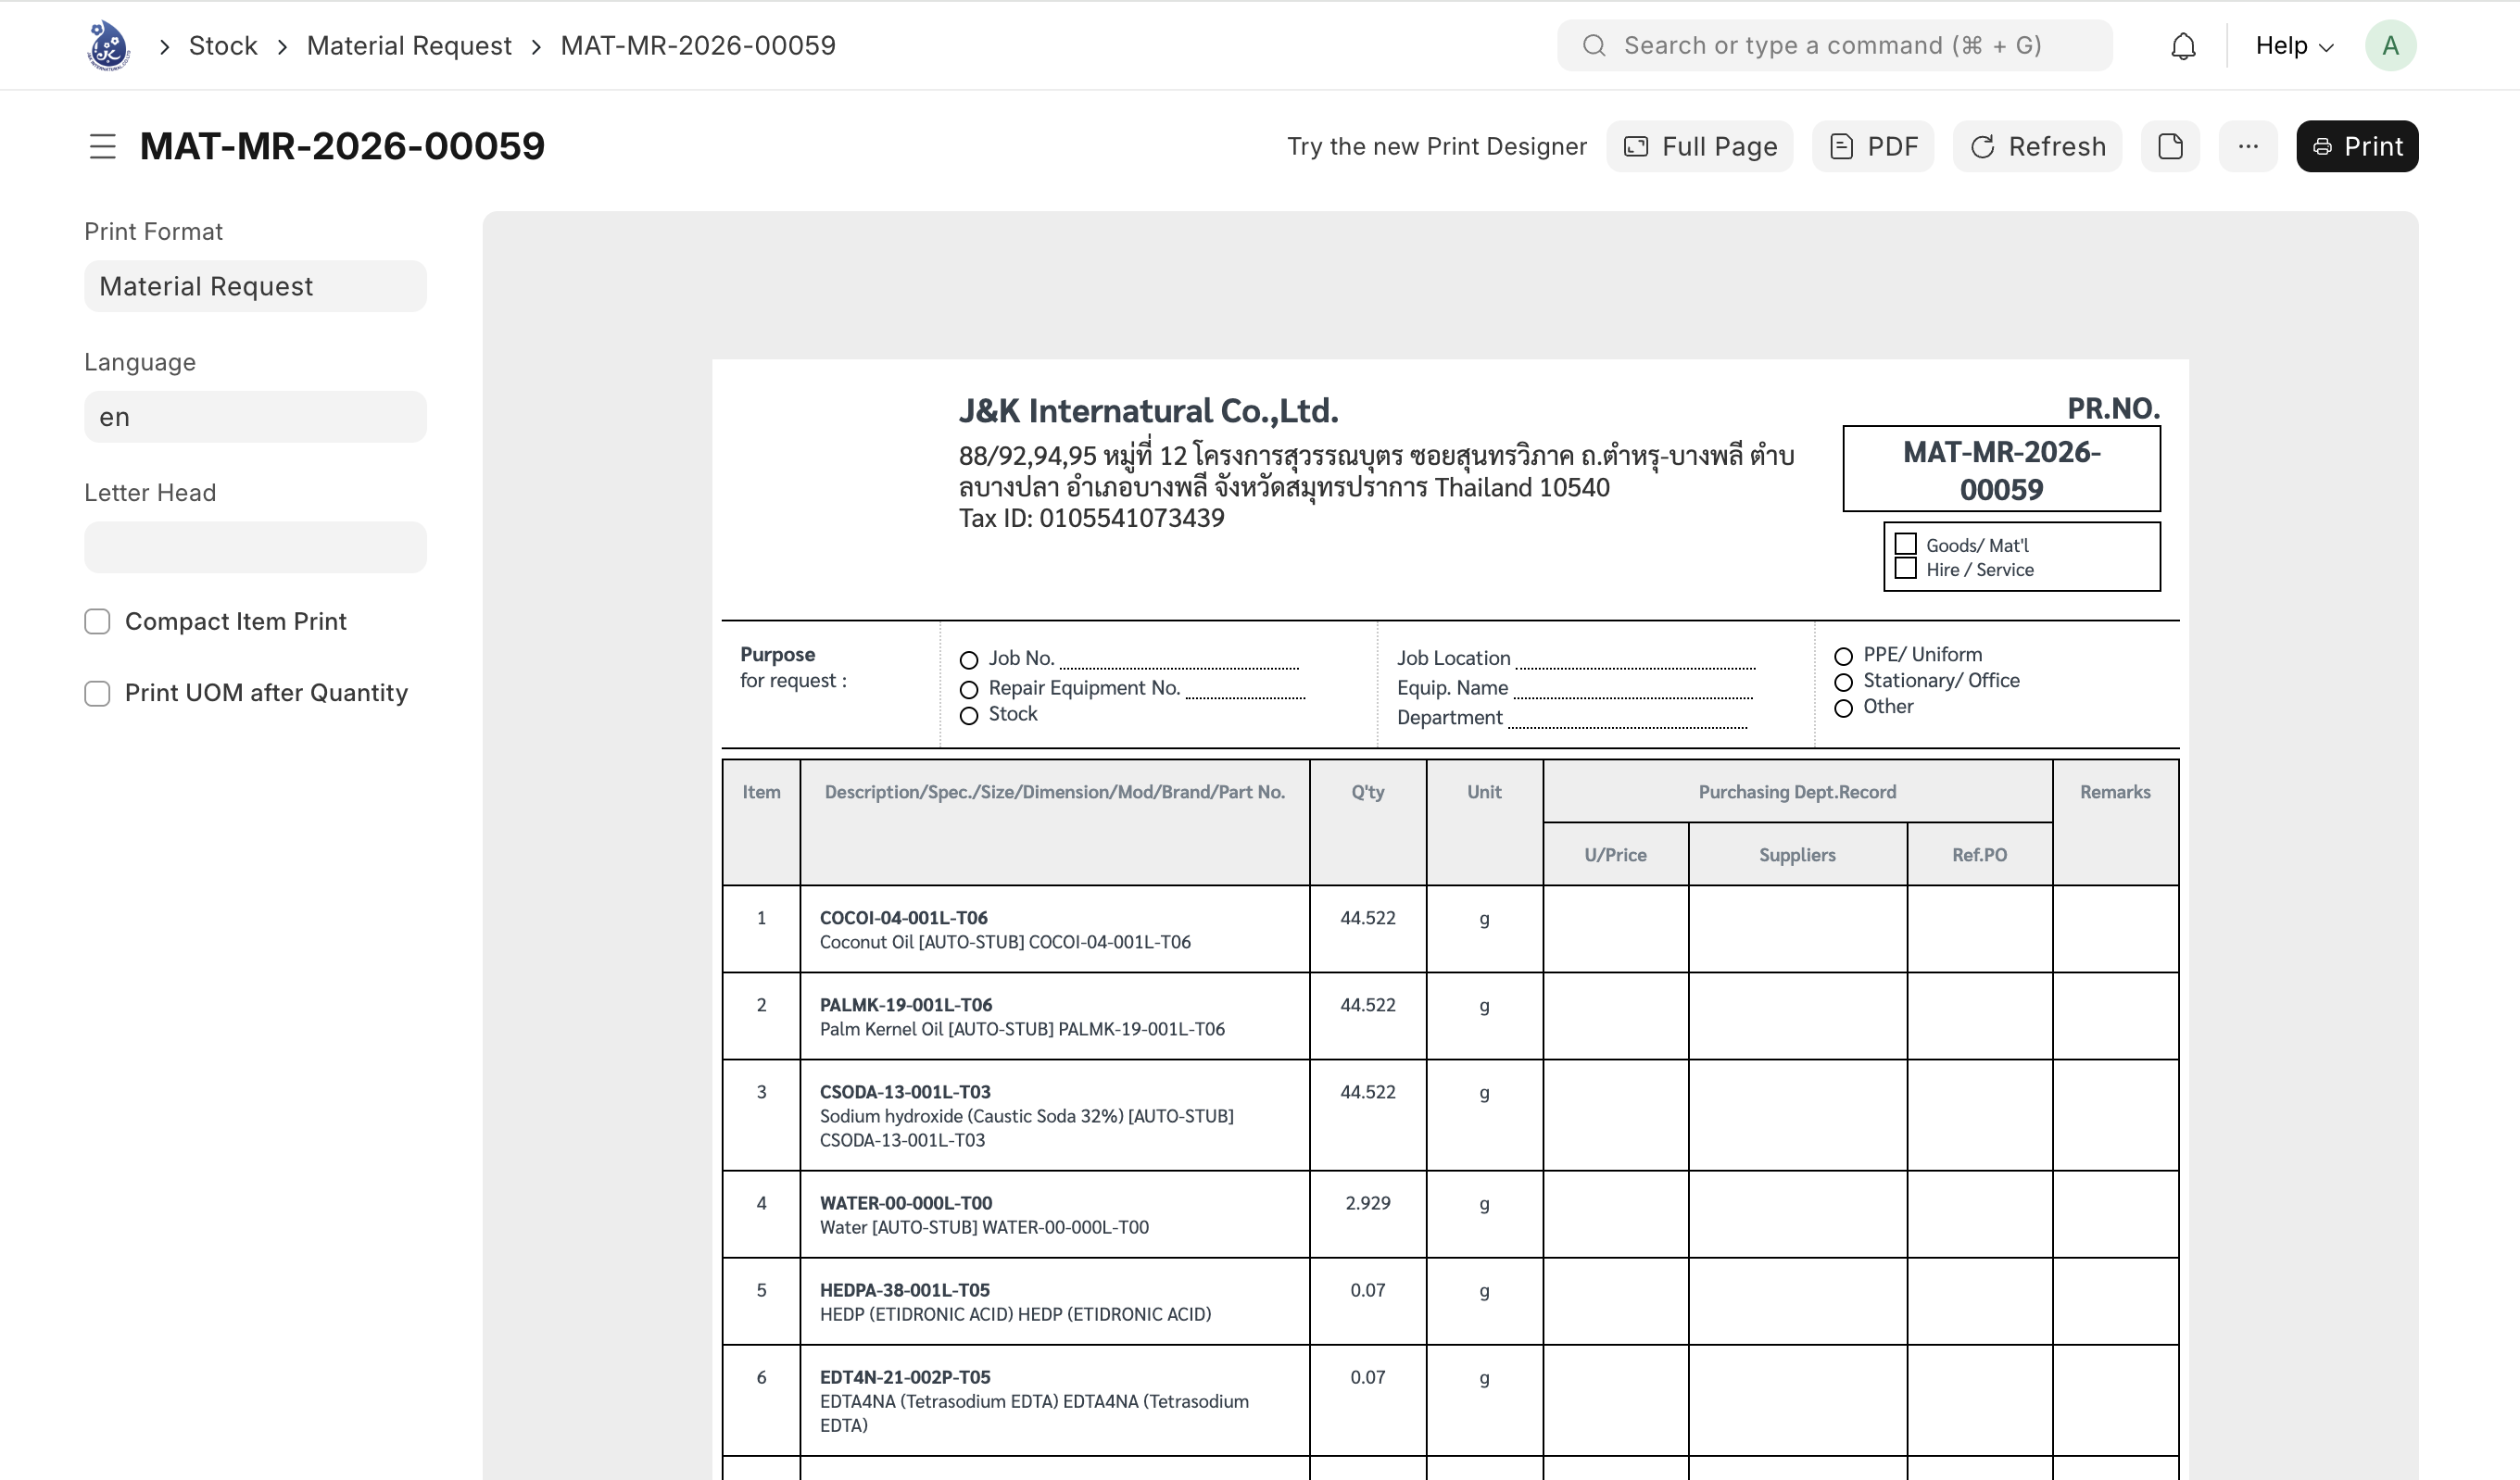Click the Purchasing Dept.Record header
Screen dimensions: 2520x1480
1797,792
